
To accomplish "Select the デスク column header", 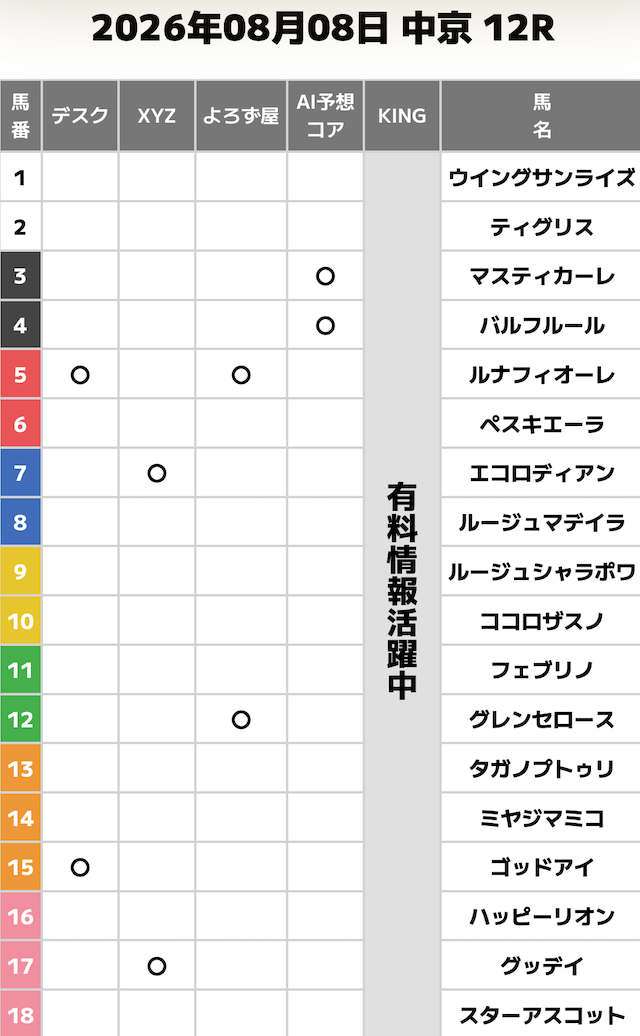I will (80, 116).
